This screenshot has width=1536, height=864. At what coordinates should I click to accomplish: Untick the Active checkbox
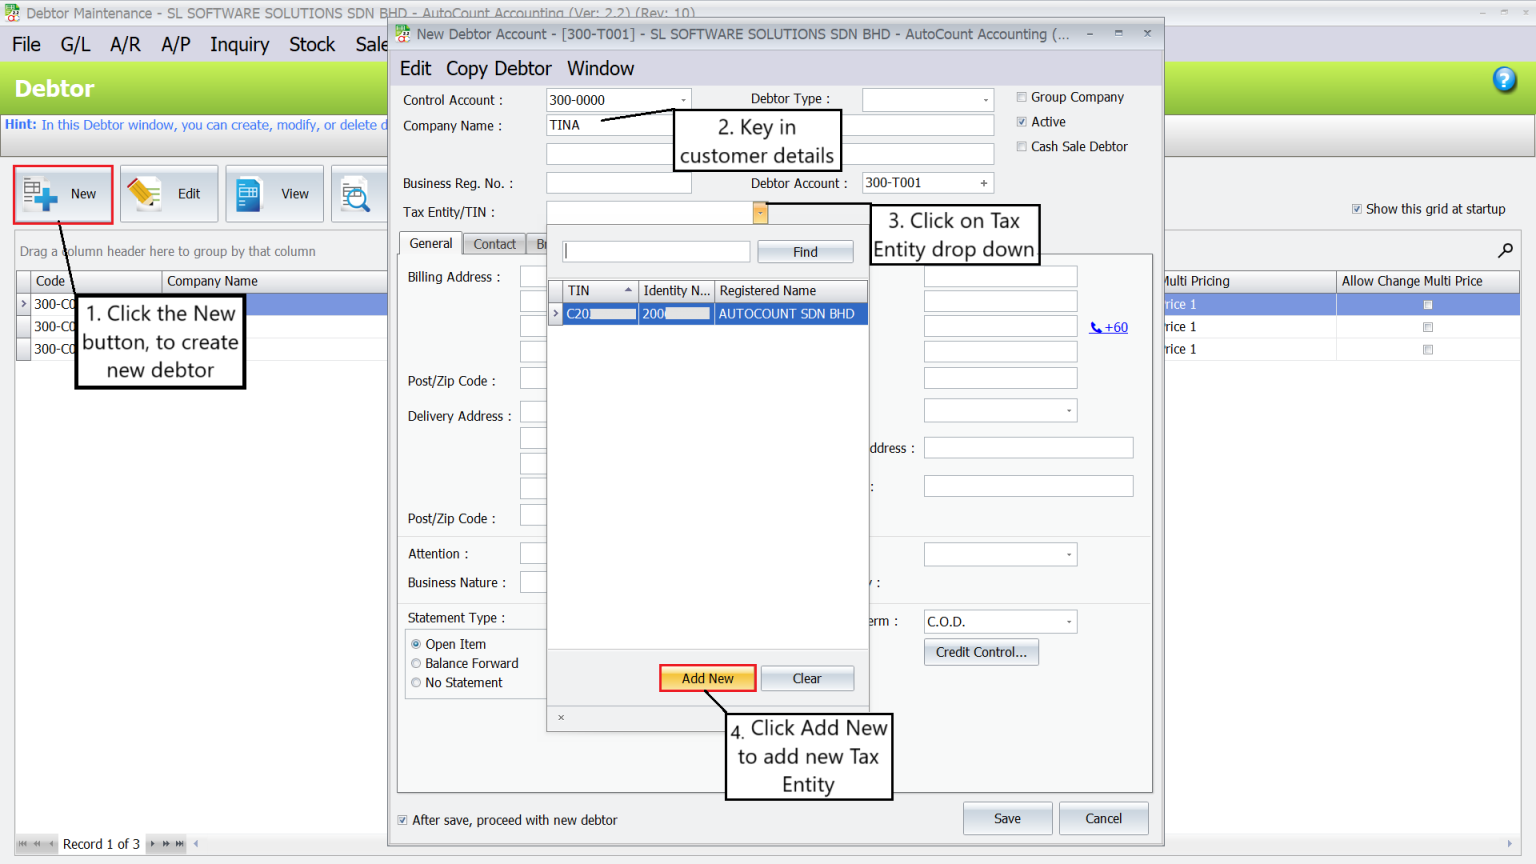click(x=1022, y=122)
